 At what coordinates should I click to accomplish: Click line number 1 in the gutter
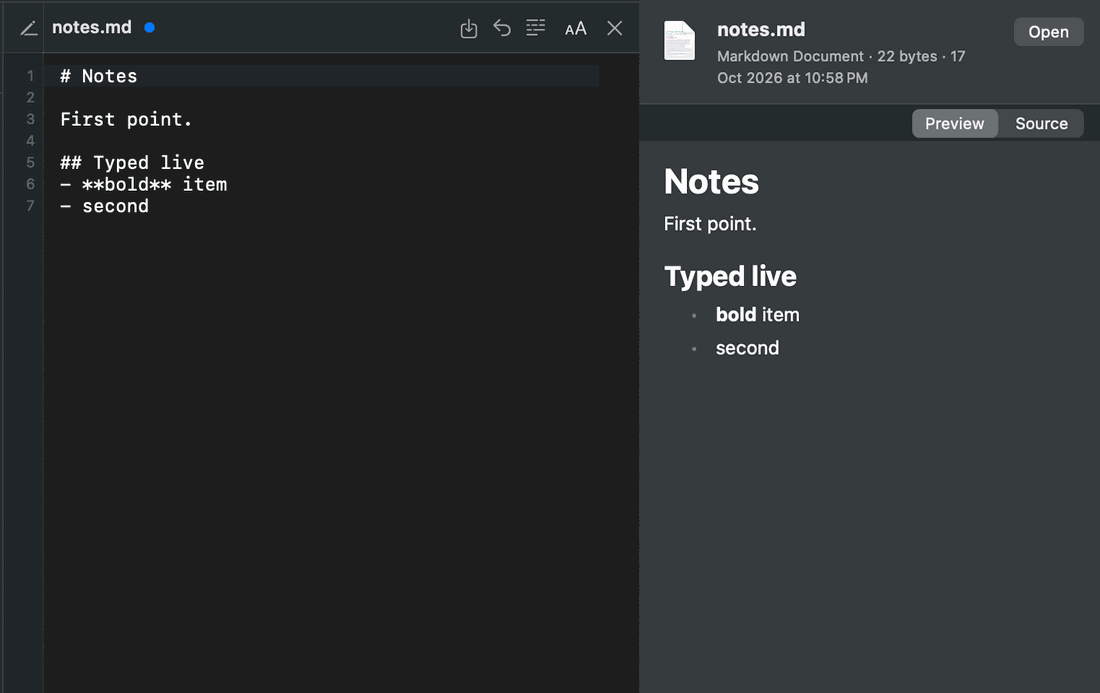(x=30, y=76)
